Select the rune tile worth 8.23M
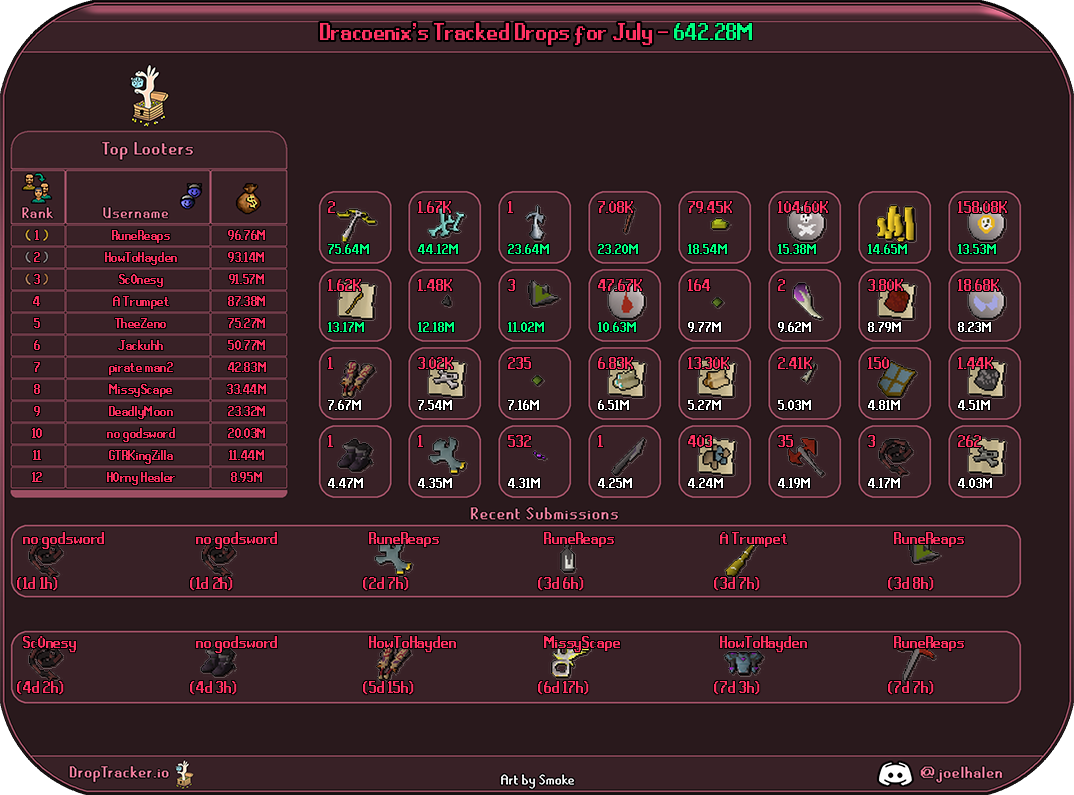This screenshot has width=1074, height=795. pyautogui.click(x=984, y=305)
